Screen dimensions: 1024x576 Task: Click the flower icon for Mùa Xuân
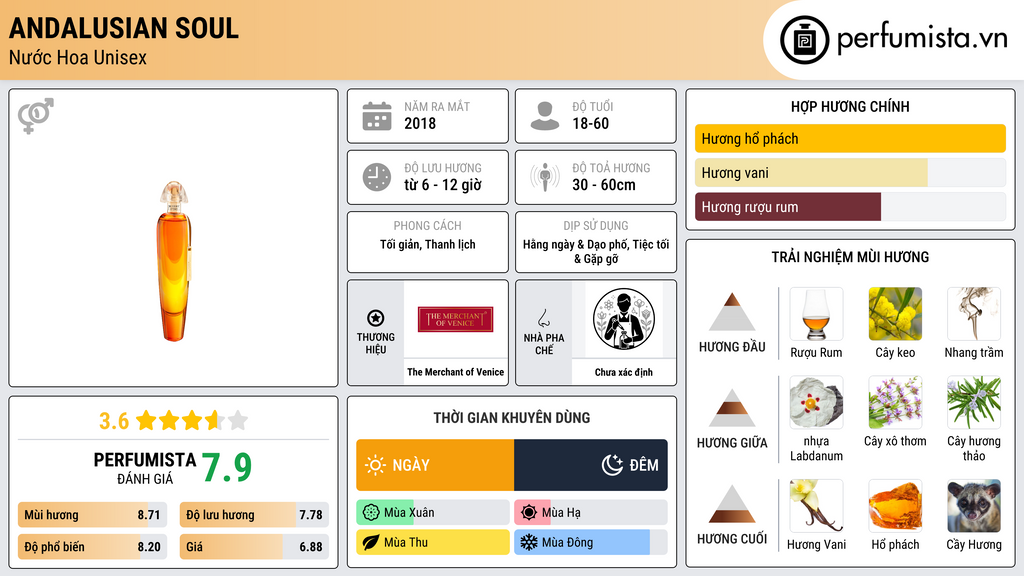371,513
